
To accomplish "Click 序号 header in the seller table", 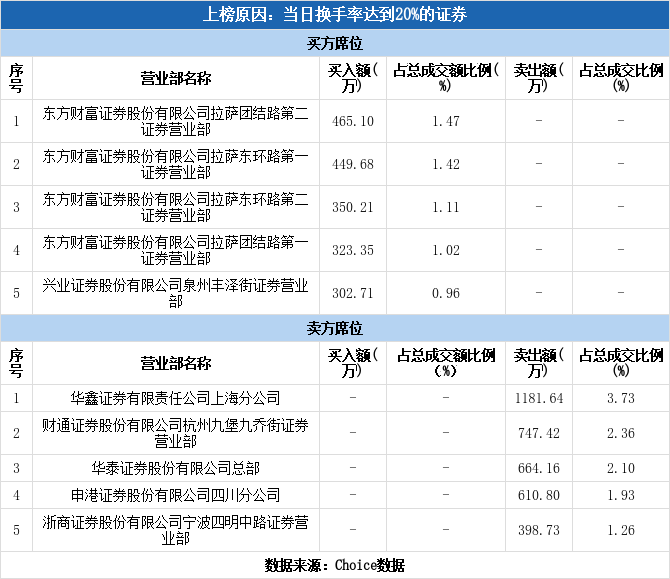I will click(16, 363).
